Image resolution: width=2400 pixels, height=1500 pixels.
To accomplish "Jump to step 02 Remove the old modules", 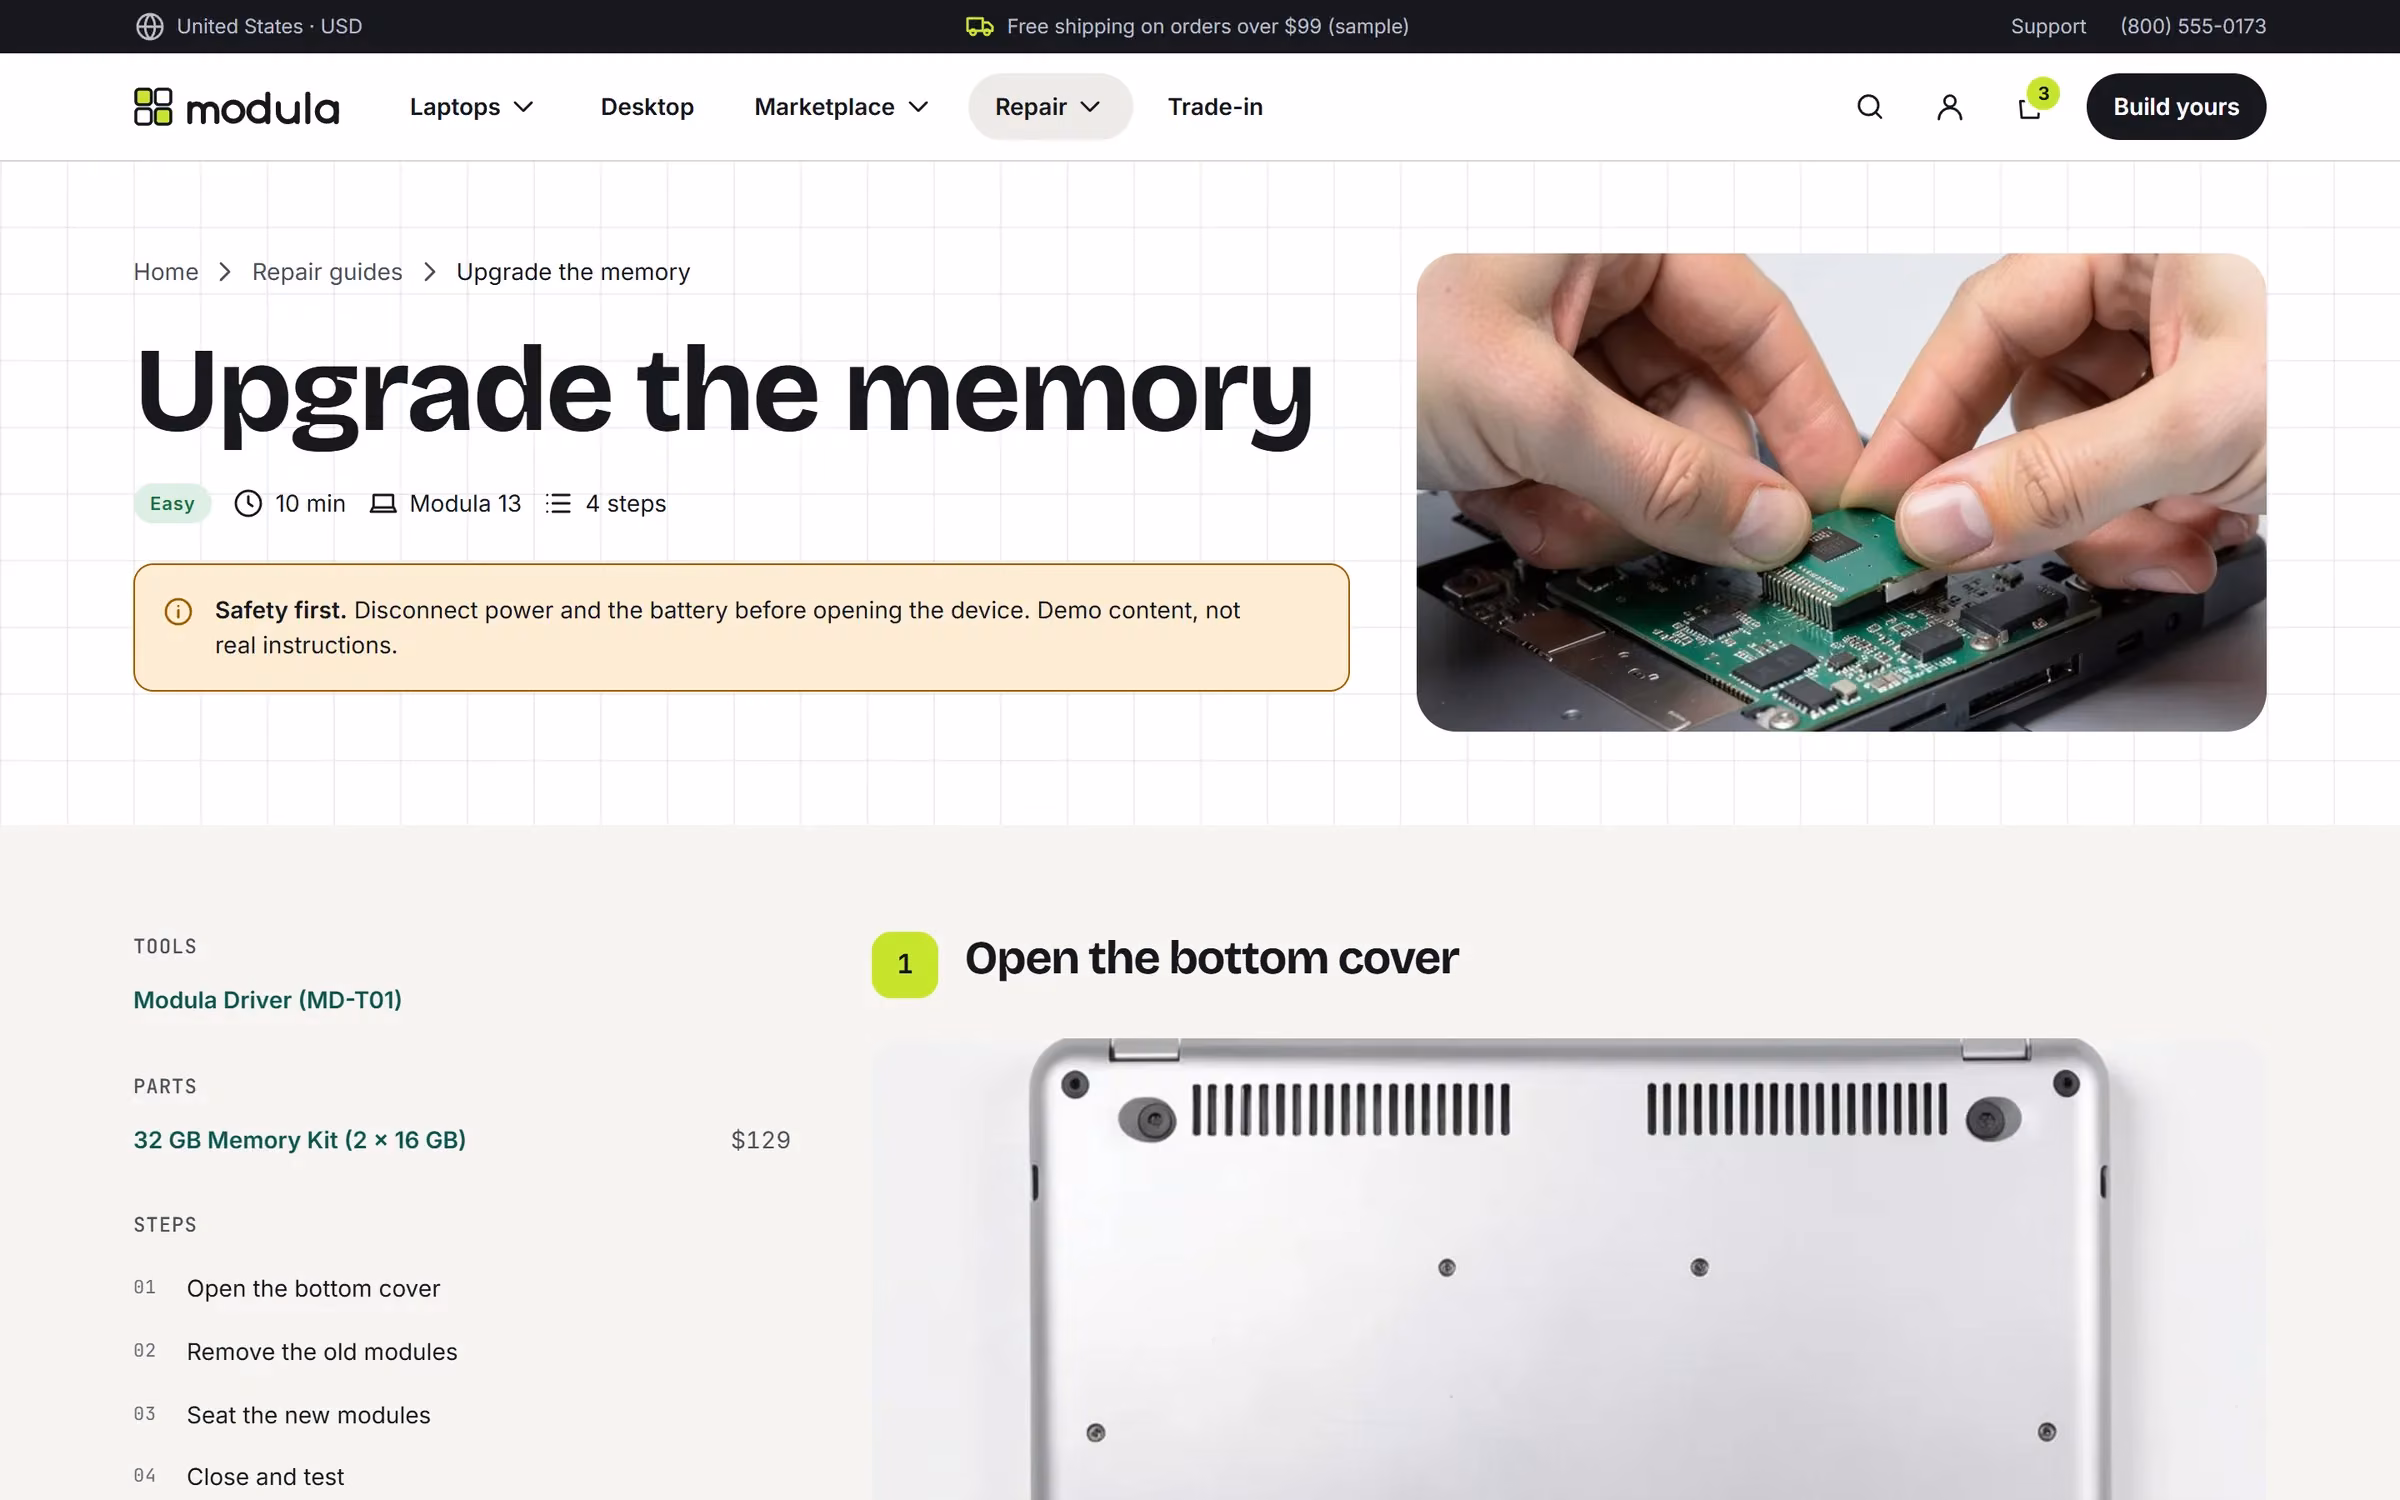I will click(296, 1352).
